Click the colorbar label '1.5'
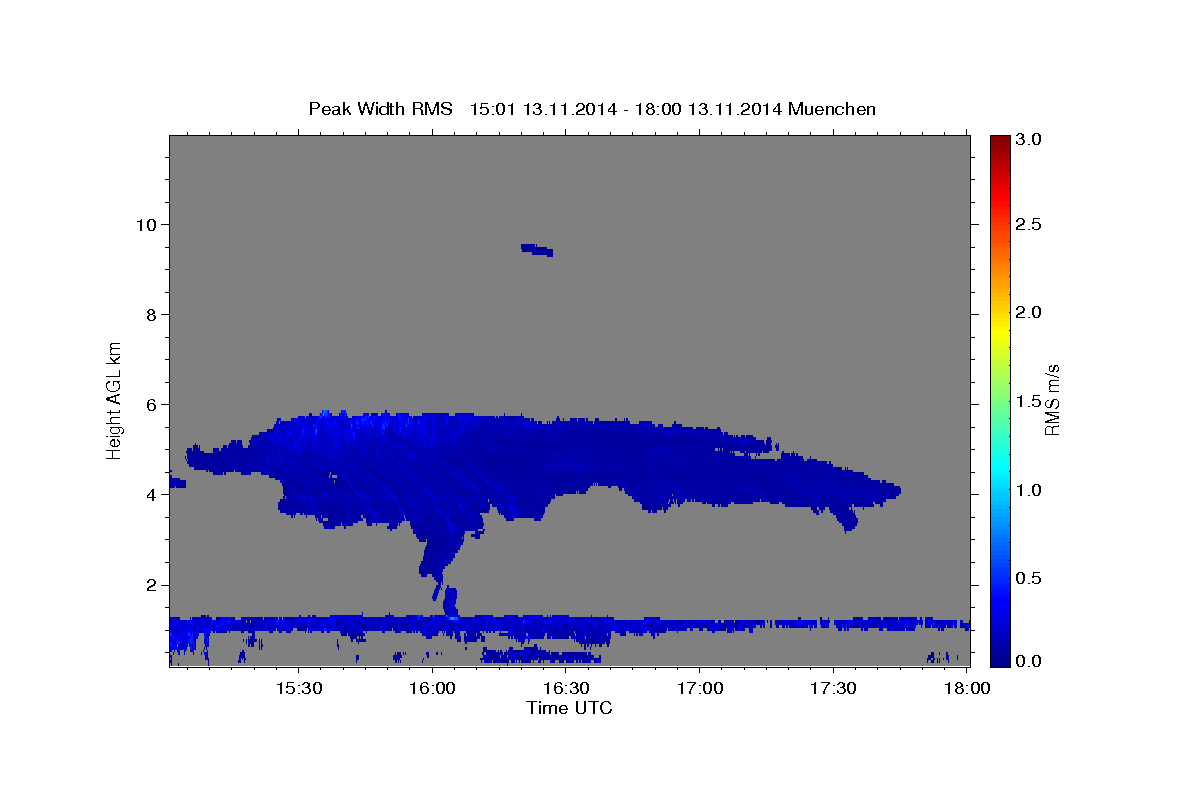This screenshot has height=800, width=1200. [1030, 401]
